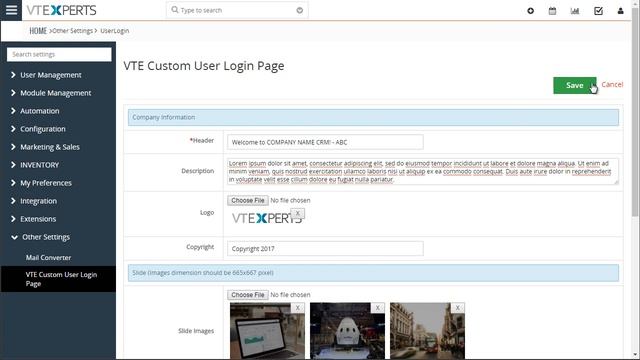Edit the Copyright field
Image resolution: width=640 pixels, height=360 pixels.
point(325,249)
